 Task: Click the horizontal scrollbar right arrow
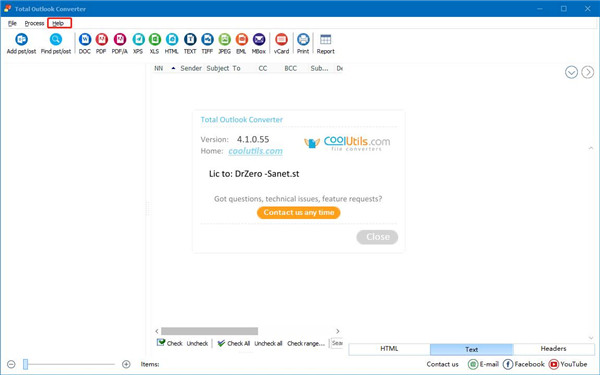click(338, 331)
